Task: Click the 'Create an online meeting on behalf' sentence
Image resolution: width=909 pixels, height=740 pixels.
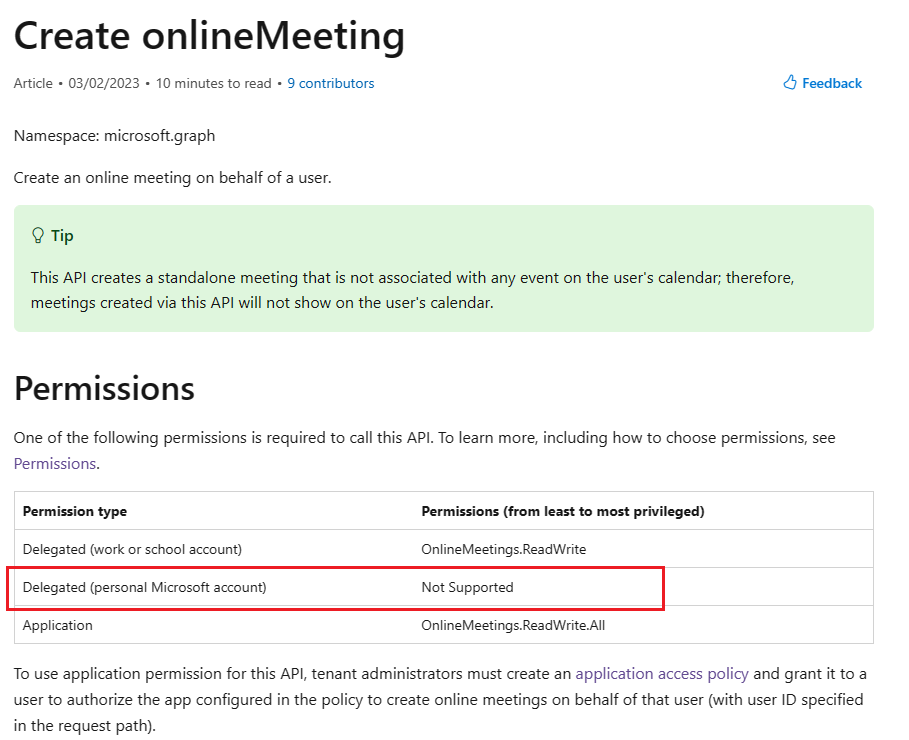Action: [173, 178]
